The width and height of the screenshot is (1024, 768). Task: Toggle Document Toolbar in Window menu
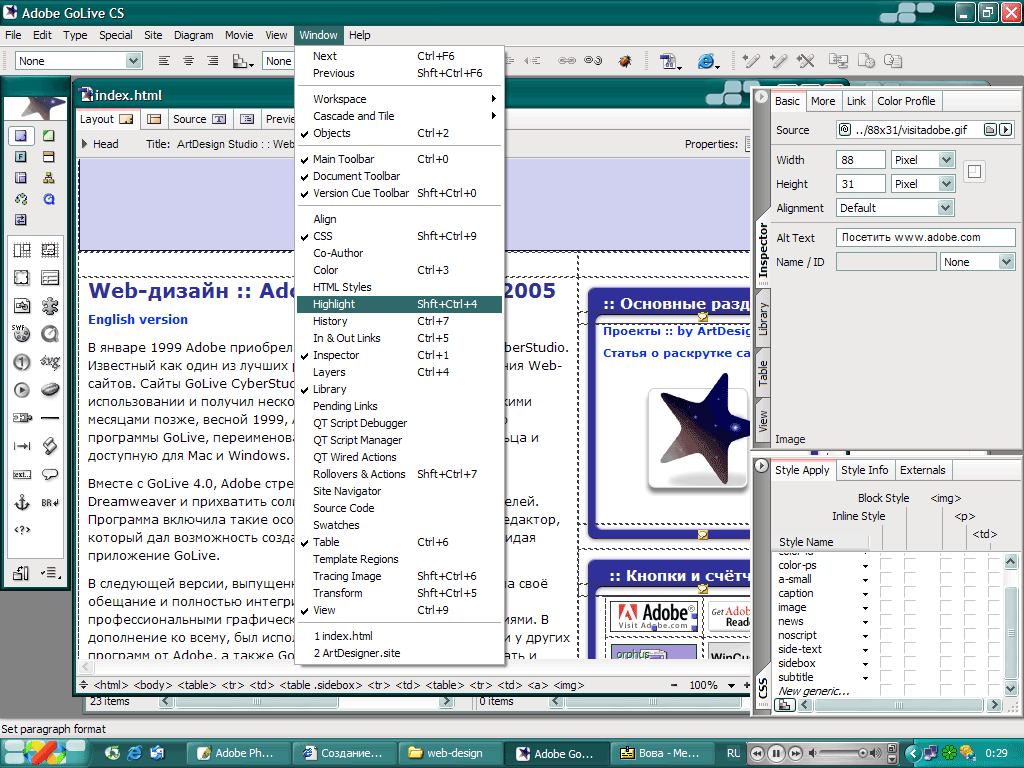[399, 176]
